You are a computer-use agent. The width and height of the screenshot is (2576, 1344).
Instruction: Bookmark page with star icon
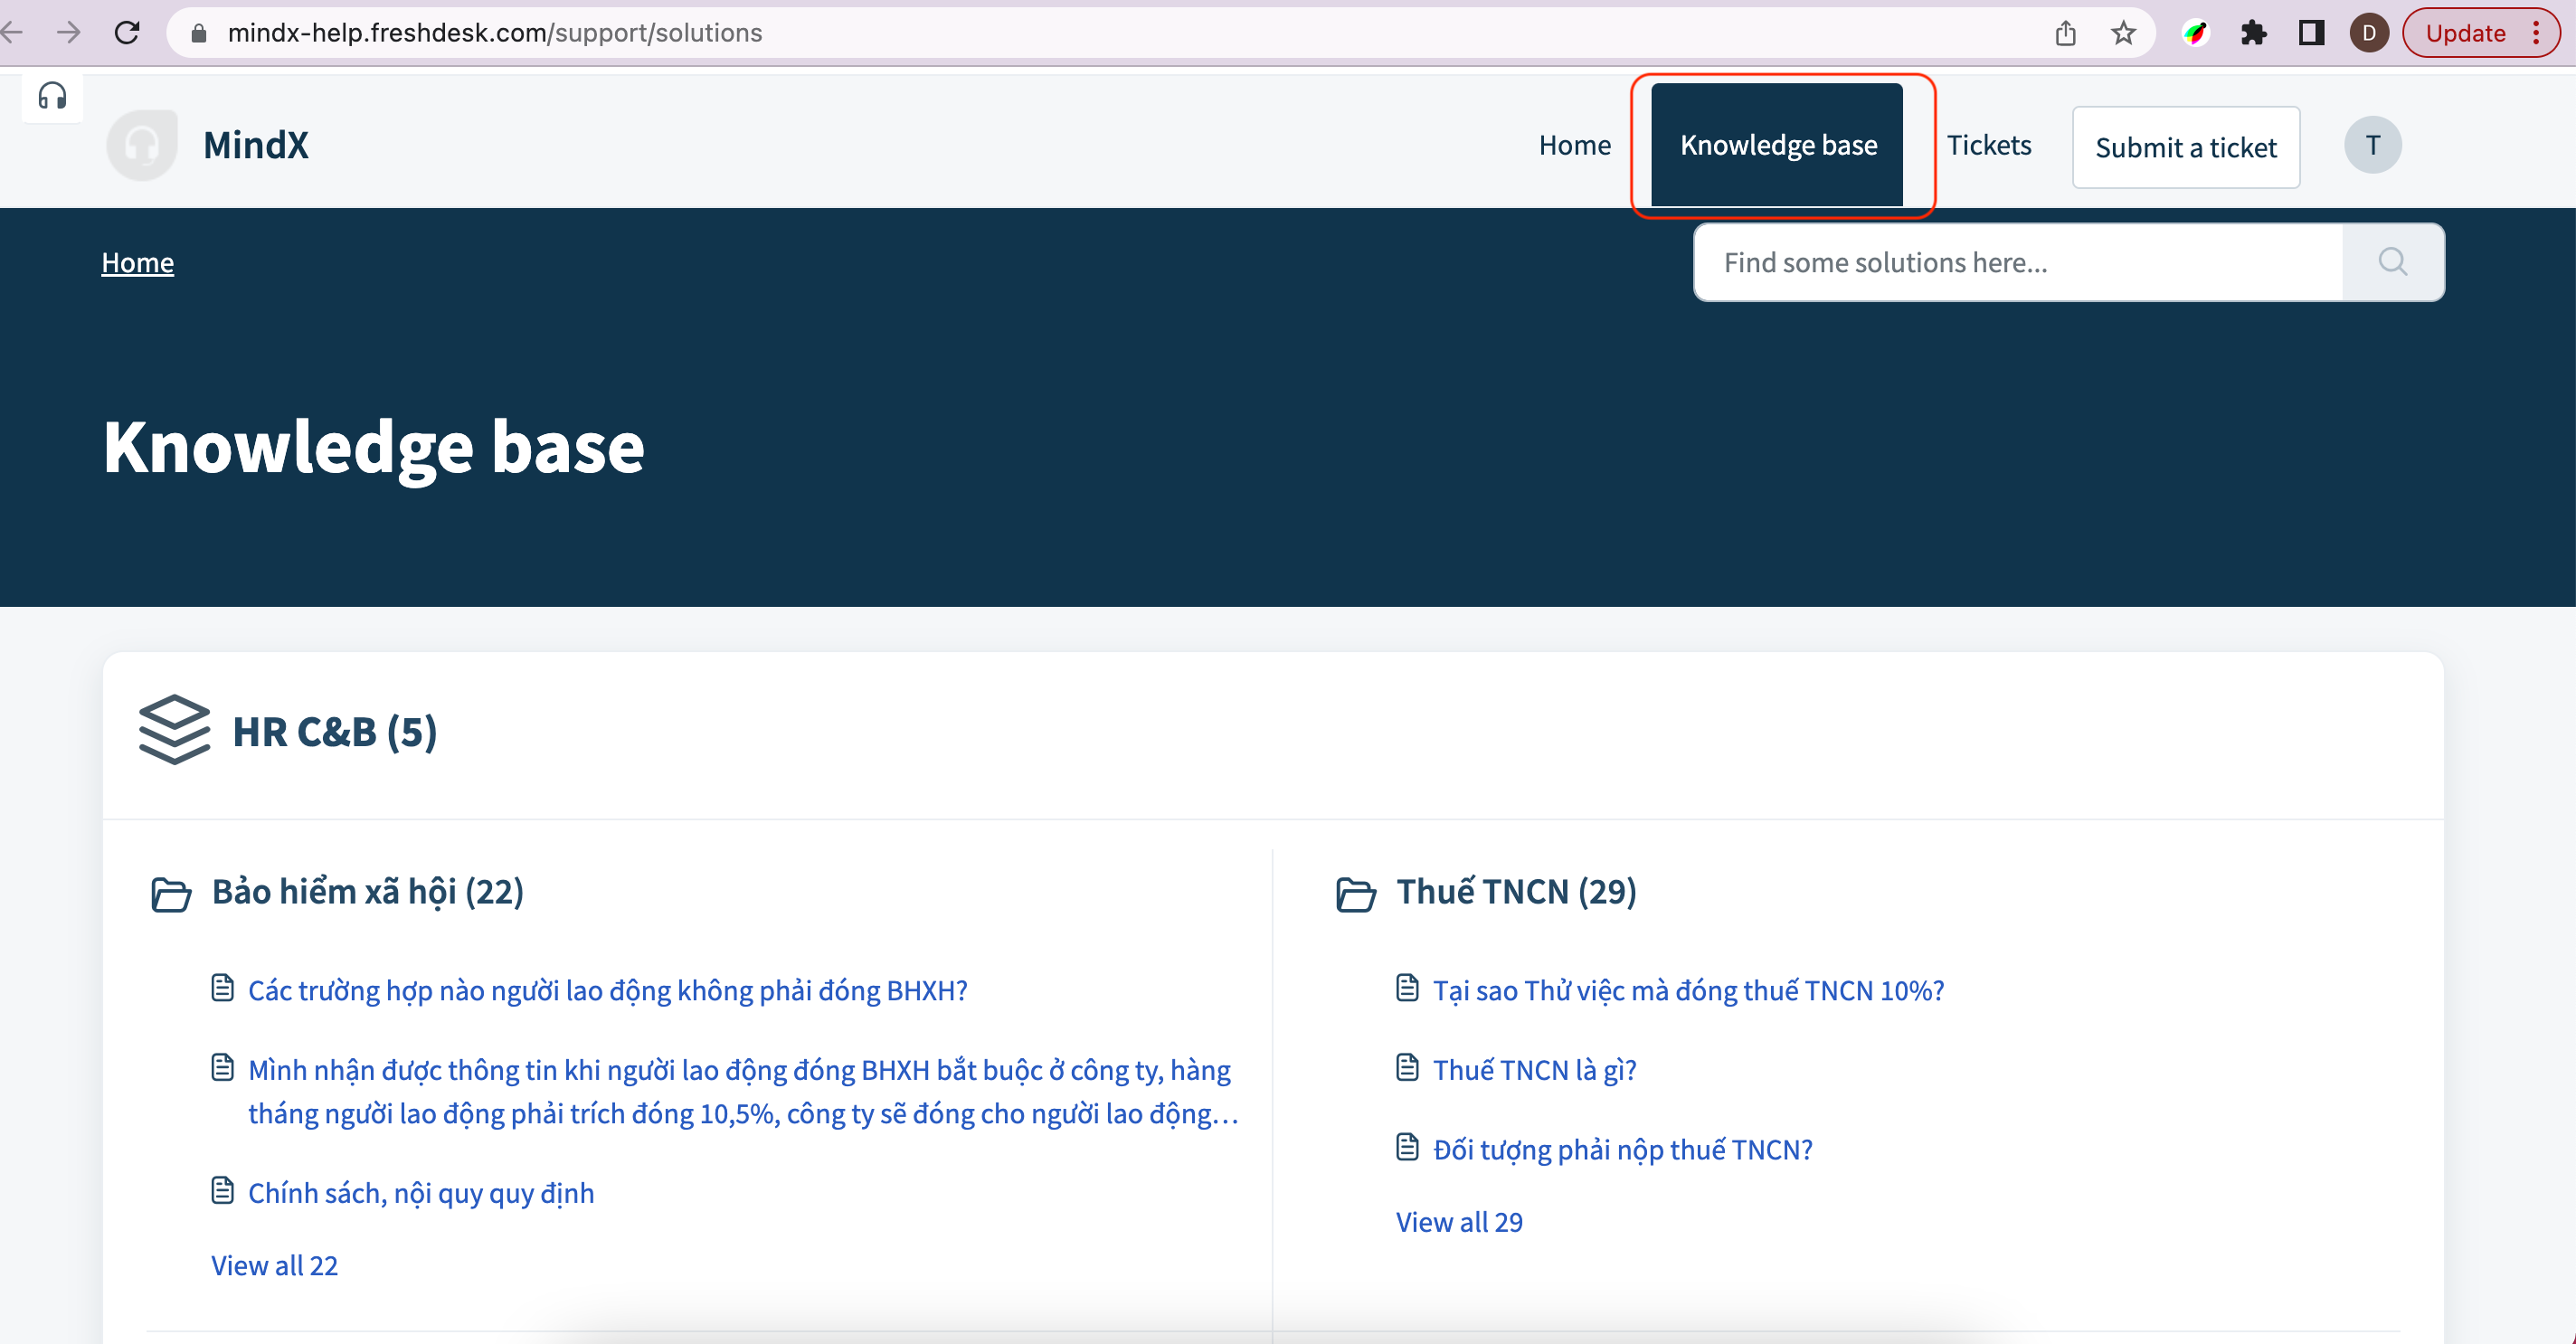click(2124, 33)
